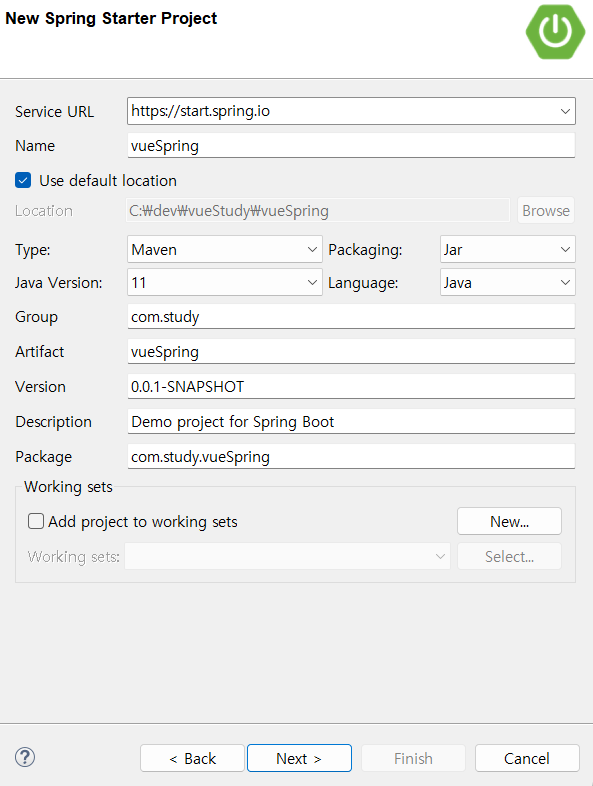Click the < Back button

pos(192,758)
